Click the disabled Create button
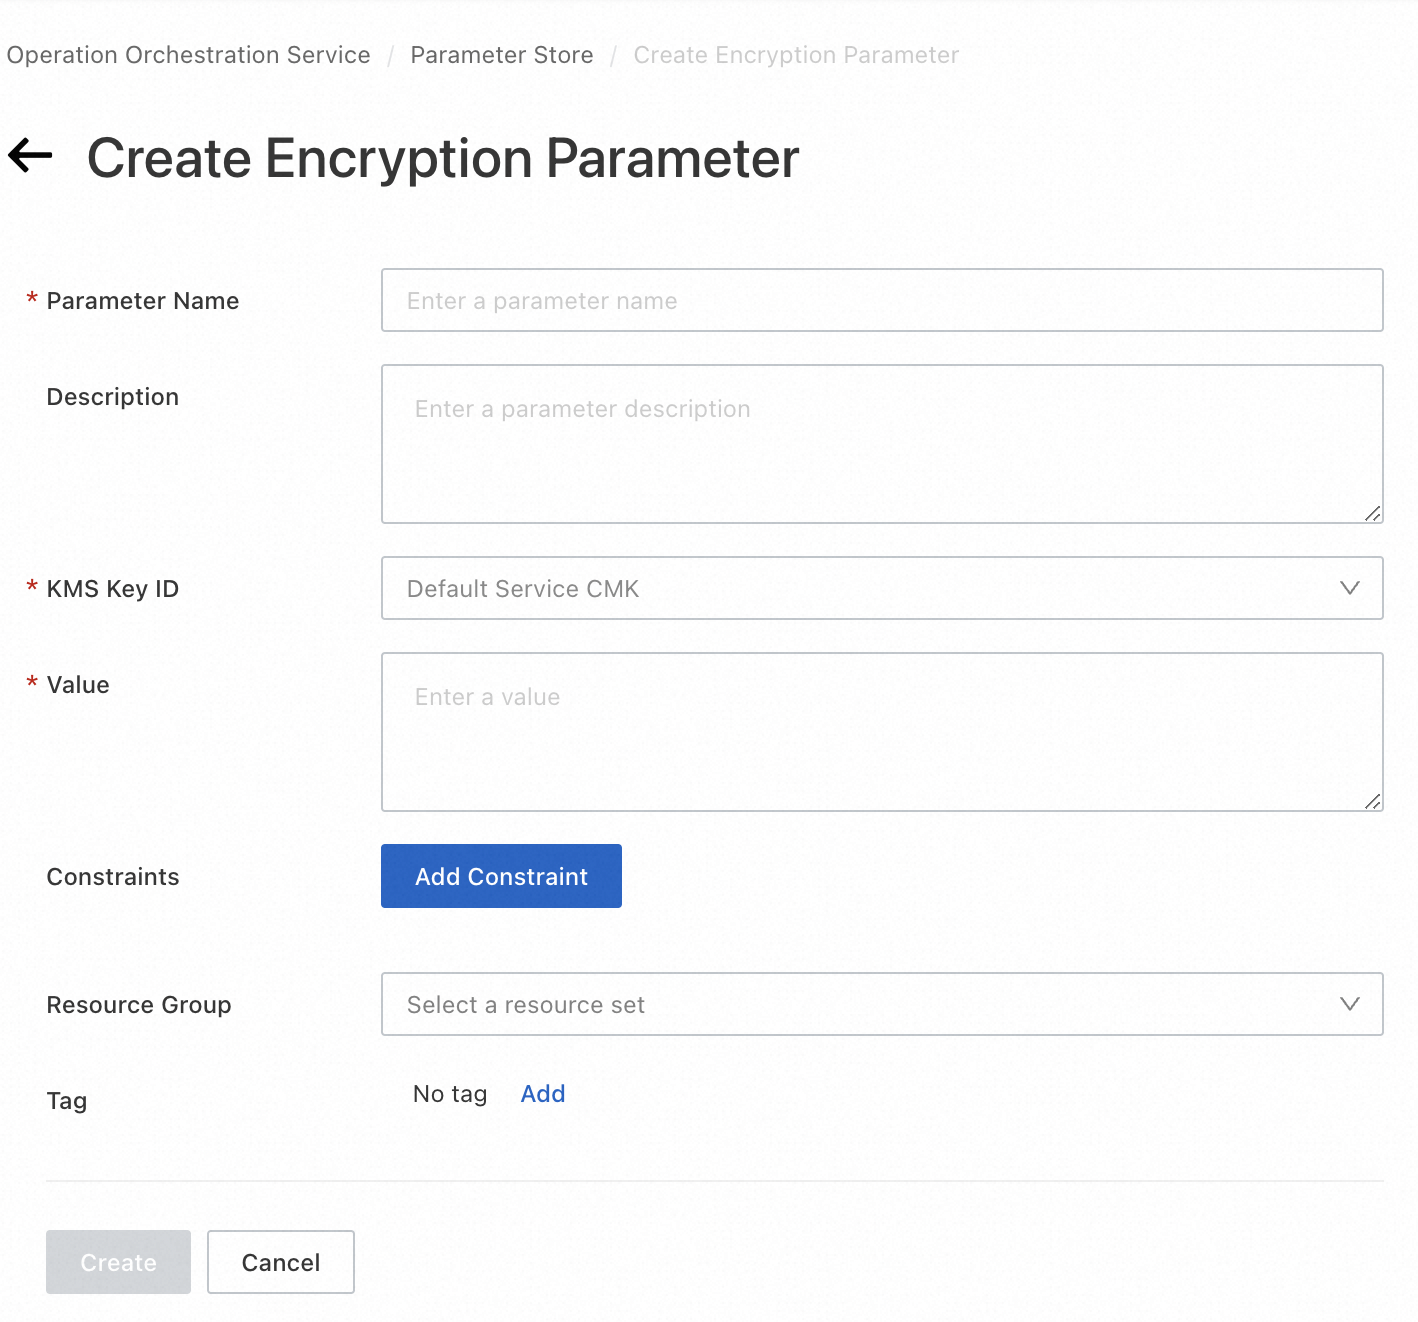 pos(118,1262)
